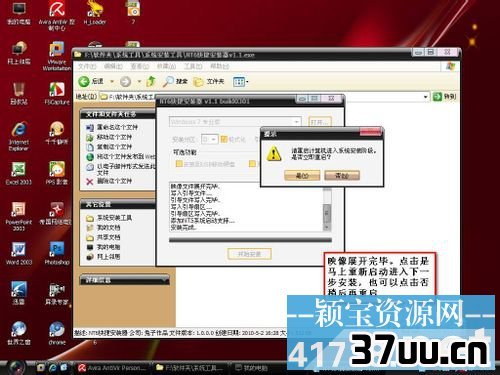The height and width of the screenshot is (375, 500).
Task: Expand the Forward button history dropdown arrow
Action: click(x=139, y=82)
